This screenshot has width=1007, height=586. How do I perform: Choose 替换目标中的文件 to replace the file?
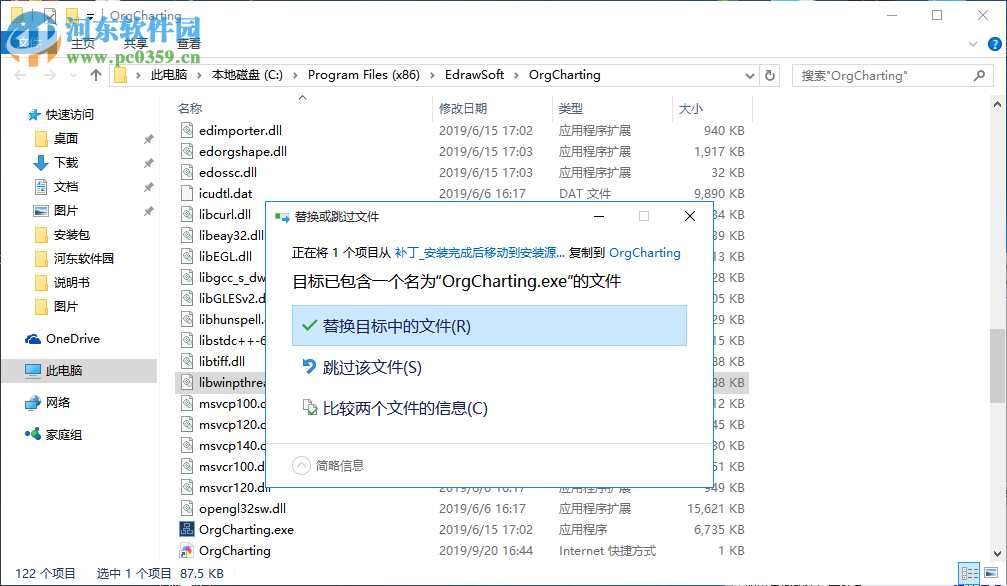489,326
